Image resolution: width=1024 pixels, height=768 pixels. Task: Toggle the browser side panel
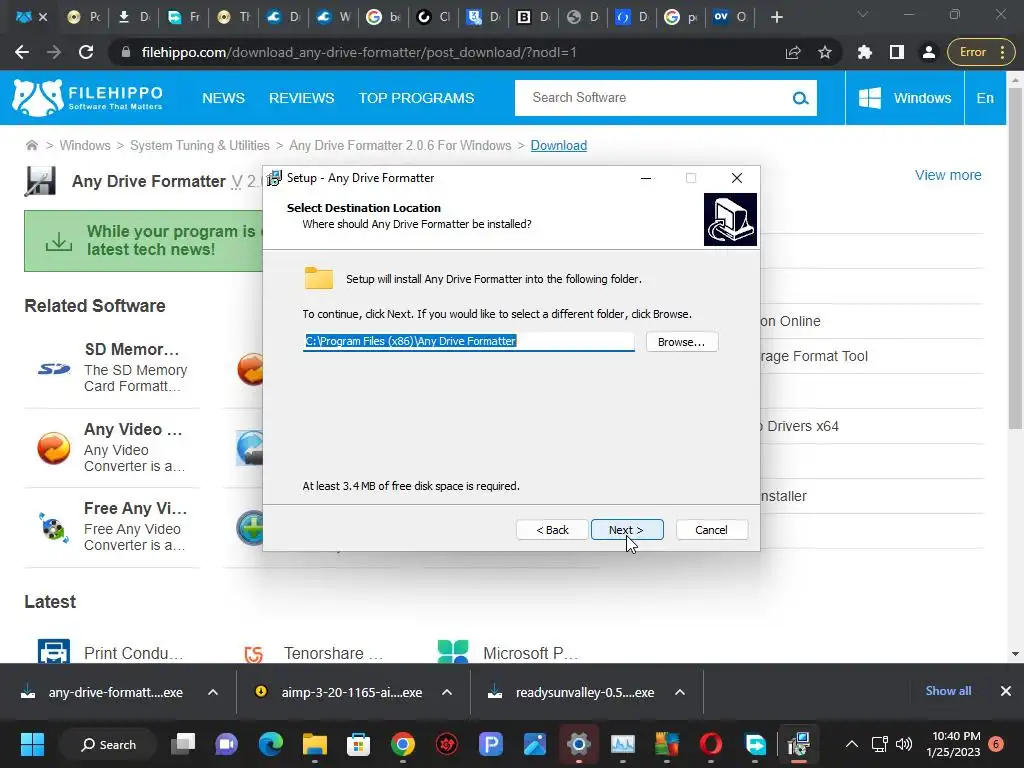[x=897, y=52]
